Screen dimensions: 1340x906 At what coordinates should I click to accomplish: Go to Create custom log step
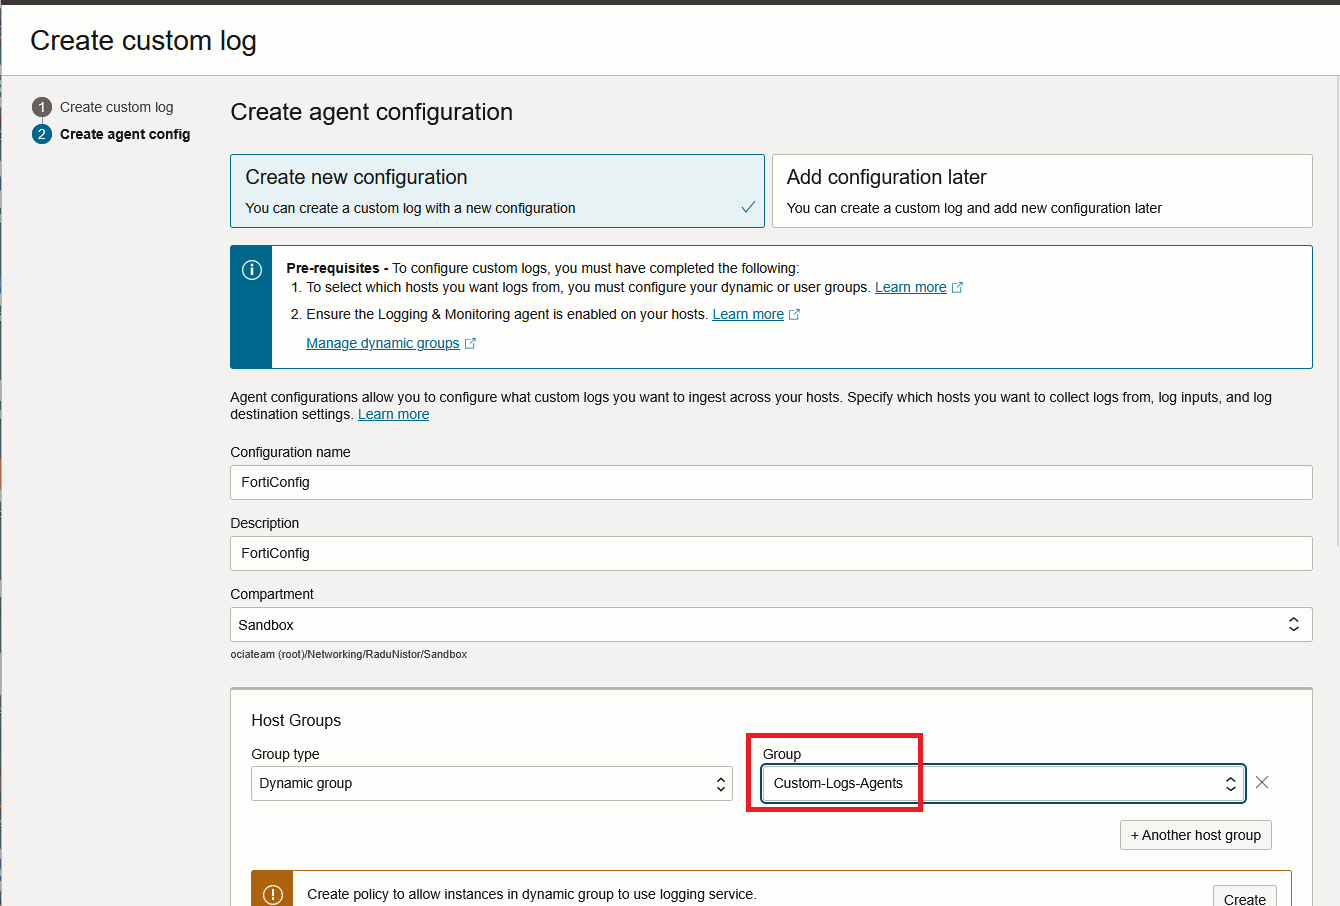[x=116, y=107]
